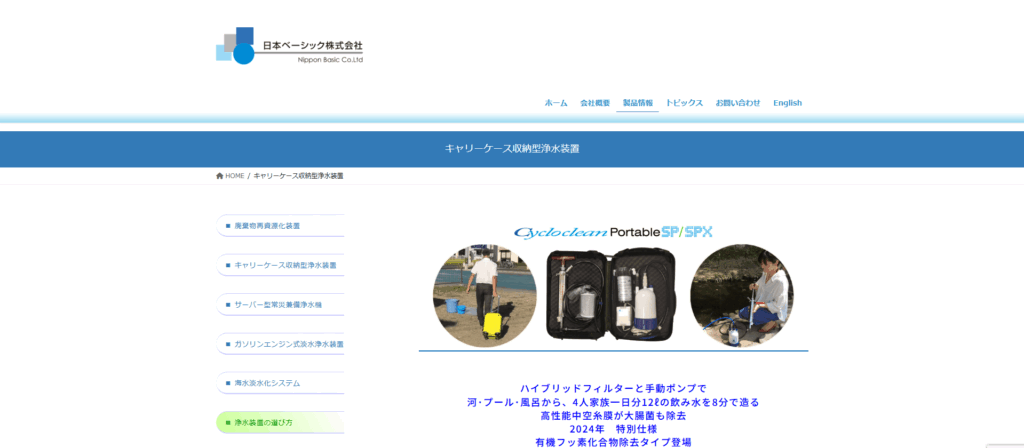Open ガソリンエンジン式淡水浄水装置 in the sidebar

pyautogui.click(x=280, y=344)
